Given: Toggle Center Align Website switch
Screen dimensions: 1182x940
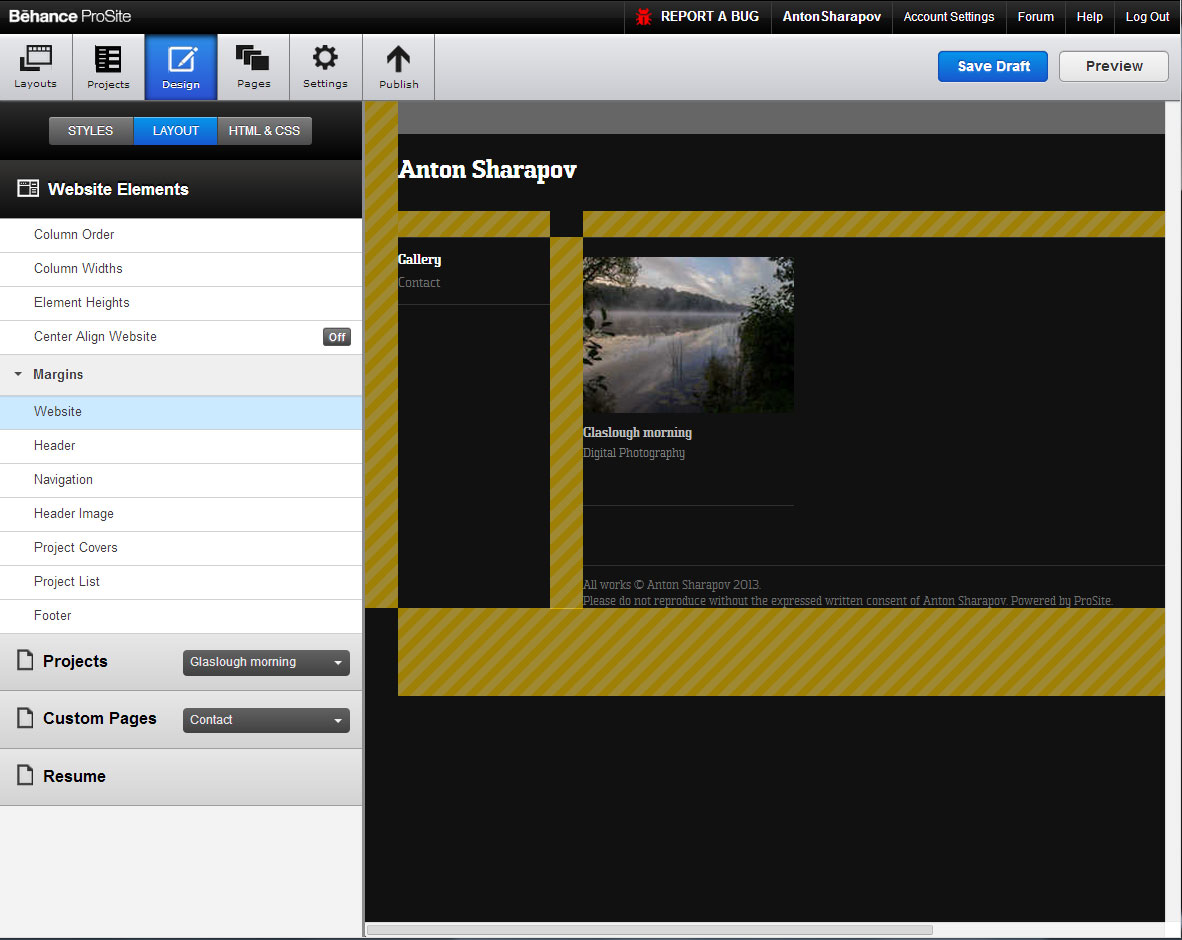Looking at the screenshot, I should (x=337, y=337).
